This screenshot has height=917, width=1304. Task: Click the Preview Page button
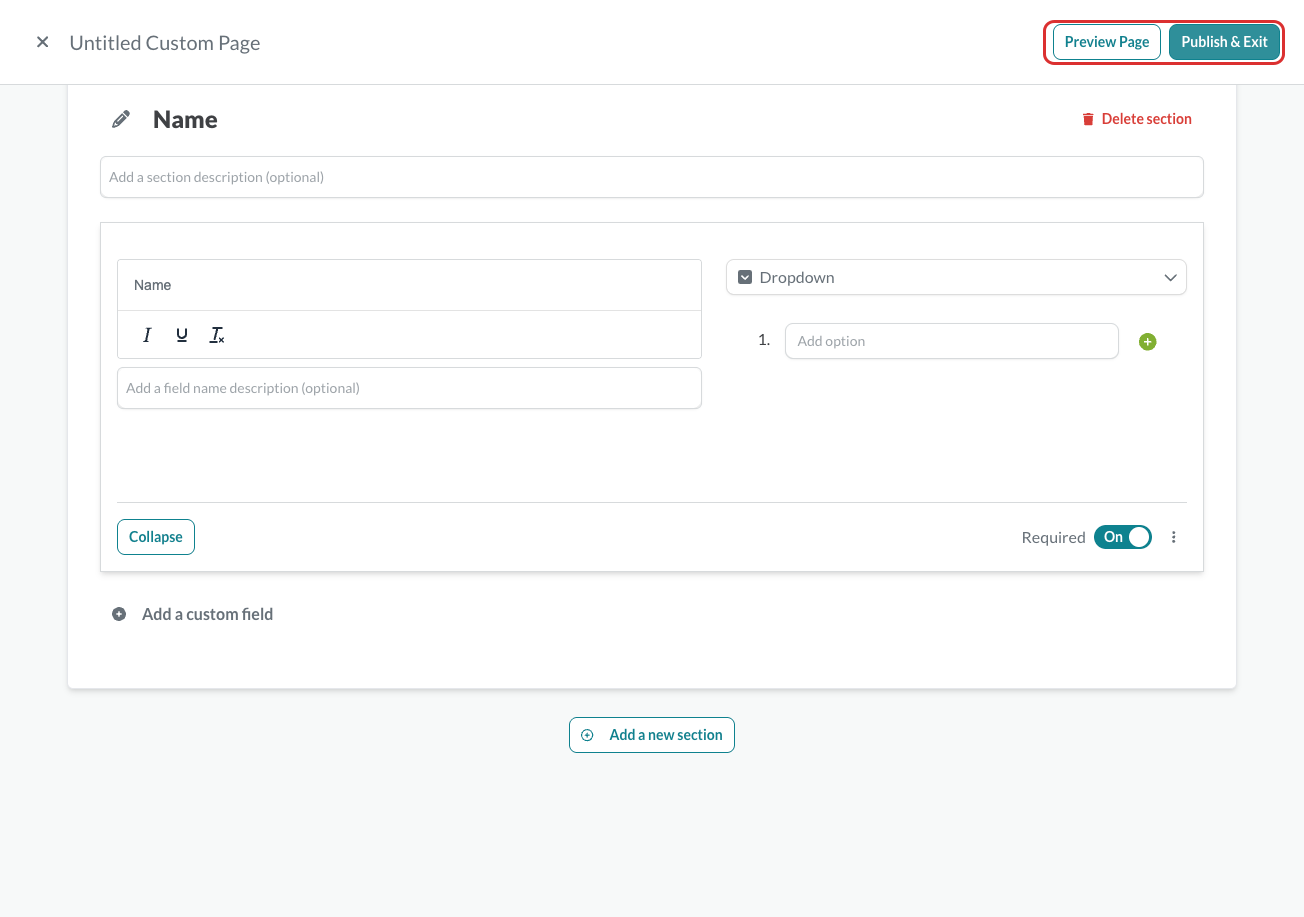coord(1107,42)
